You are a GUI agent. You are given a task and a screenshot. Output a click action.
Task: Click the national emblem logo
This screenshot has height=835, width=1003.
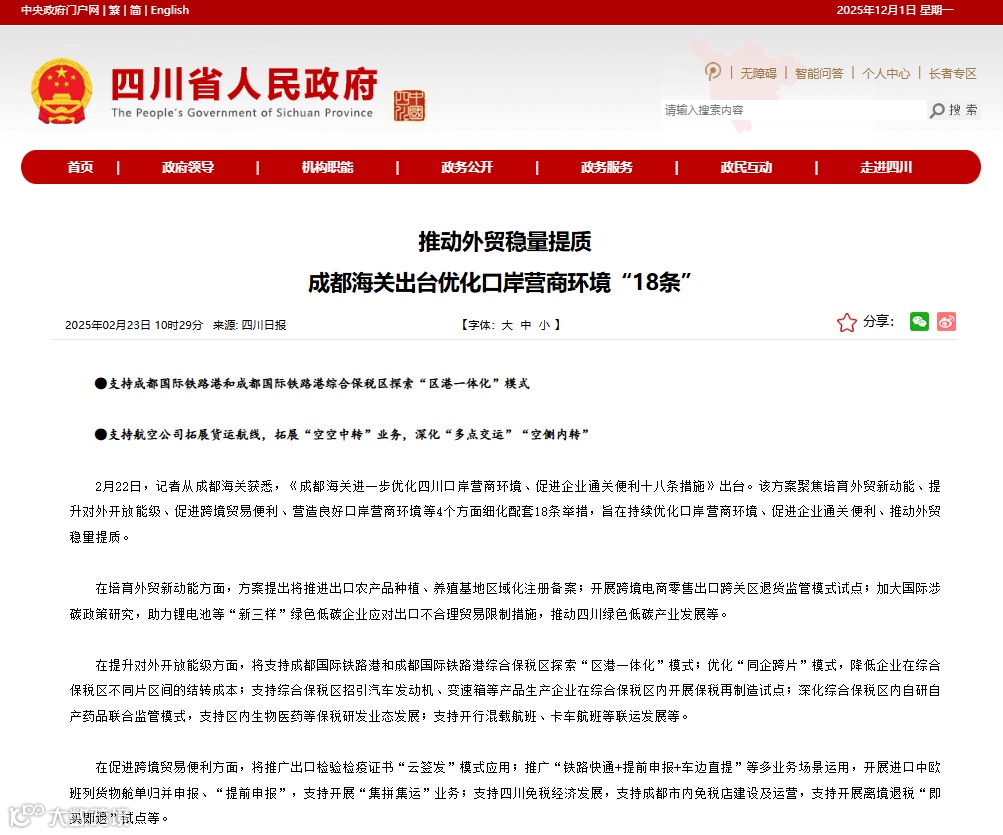[61, 91]
